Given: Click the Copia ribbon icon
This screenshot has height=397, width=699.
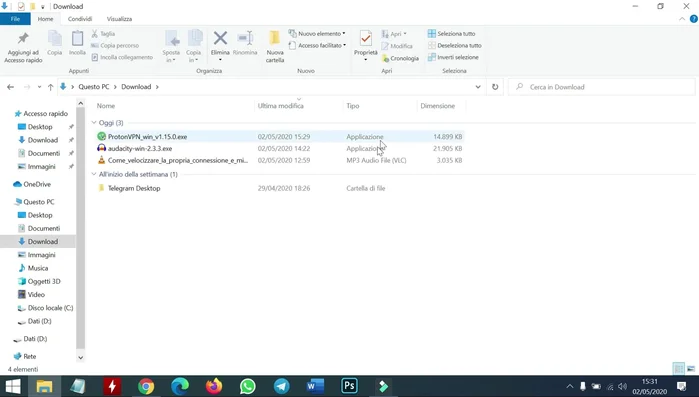Looking at the screenshot, I should click(54, 39).
